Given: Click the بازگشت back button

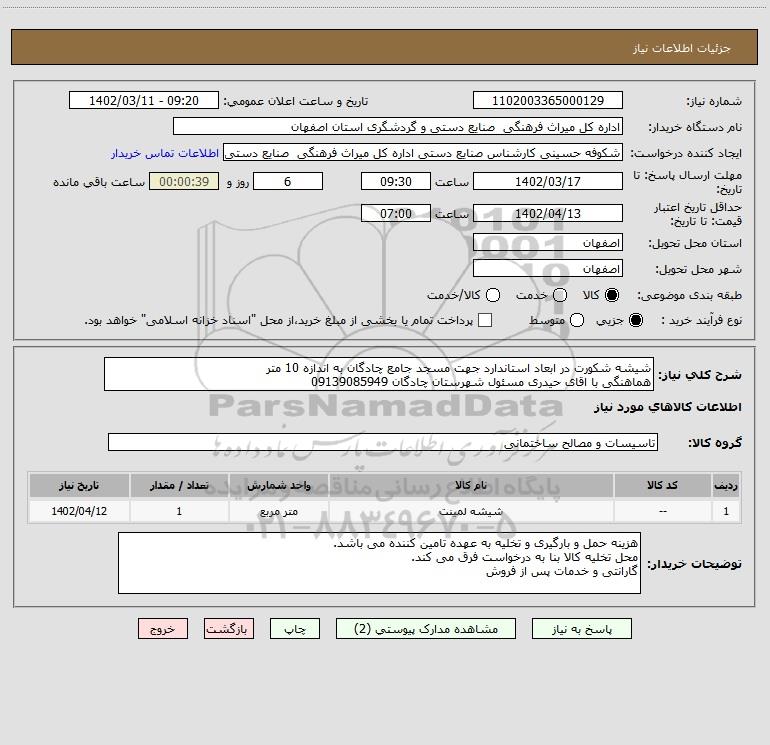Looking at the screenshot, I should click(229, 629).
